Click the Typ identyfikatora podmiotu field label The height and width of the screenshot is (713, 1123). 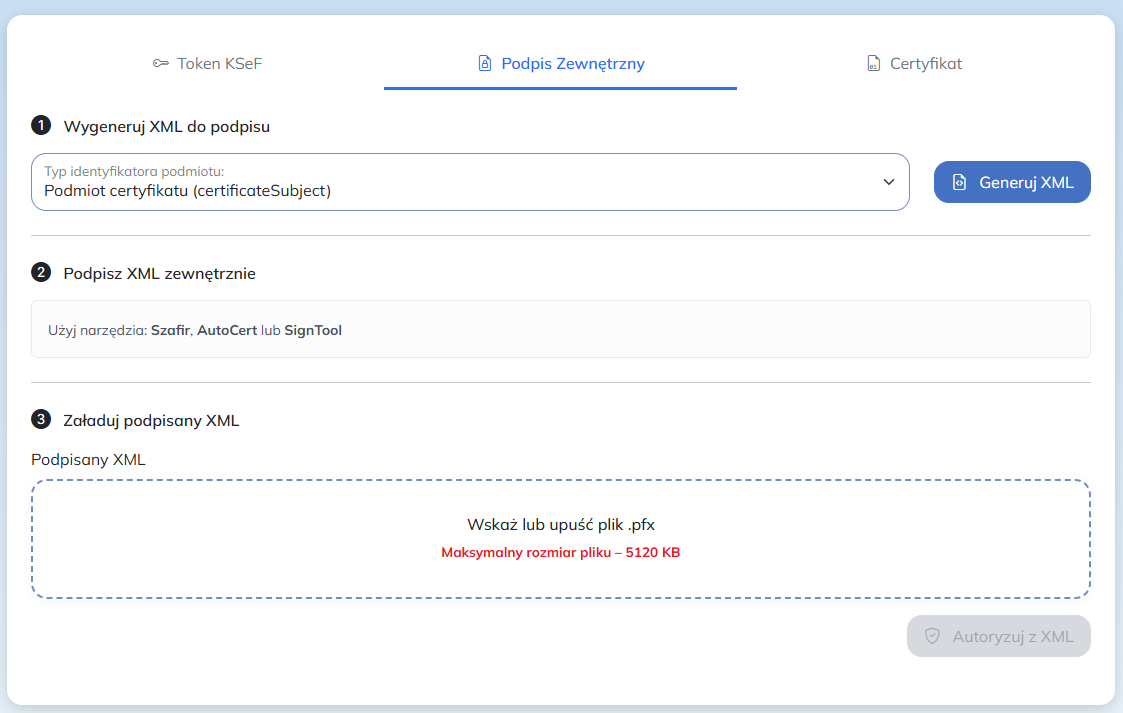(134, 171)
